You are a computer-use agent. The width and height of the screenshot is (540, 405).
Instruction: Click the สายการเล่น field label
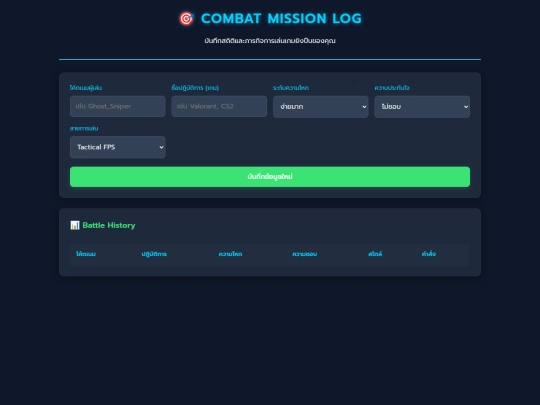[x=84, y=128]
